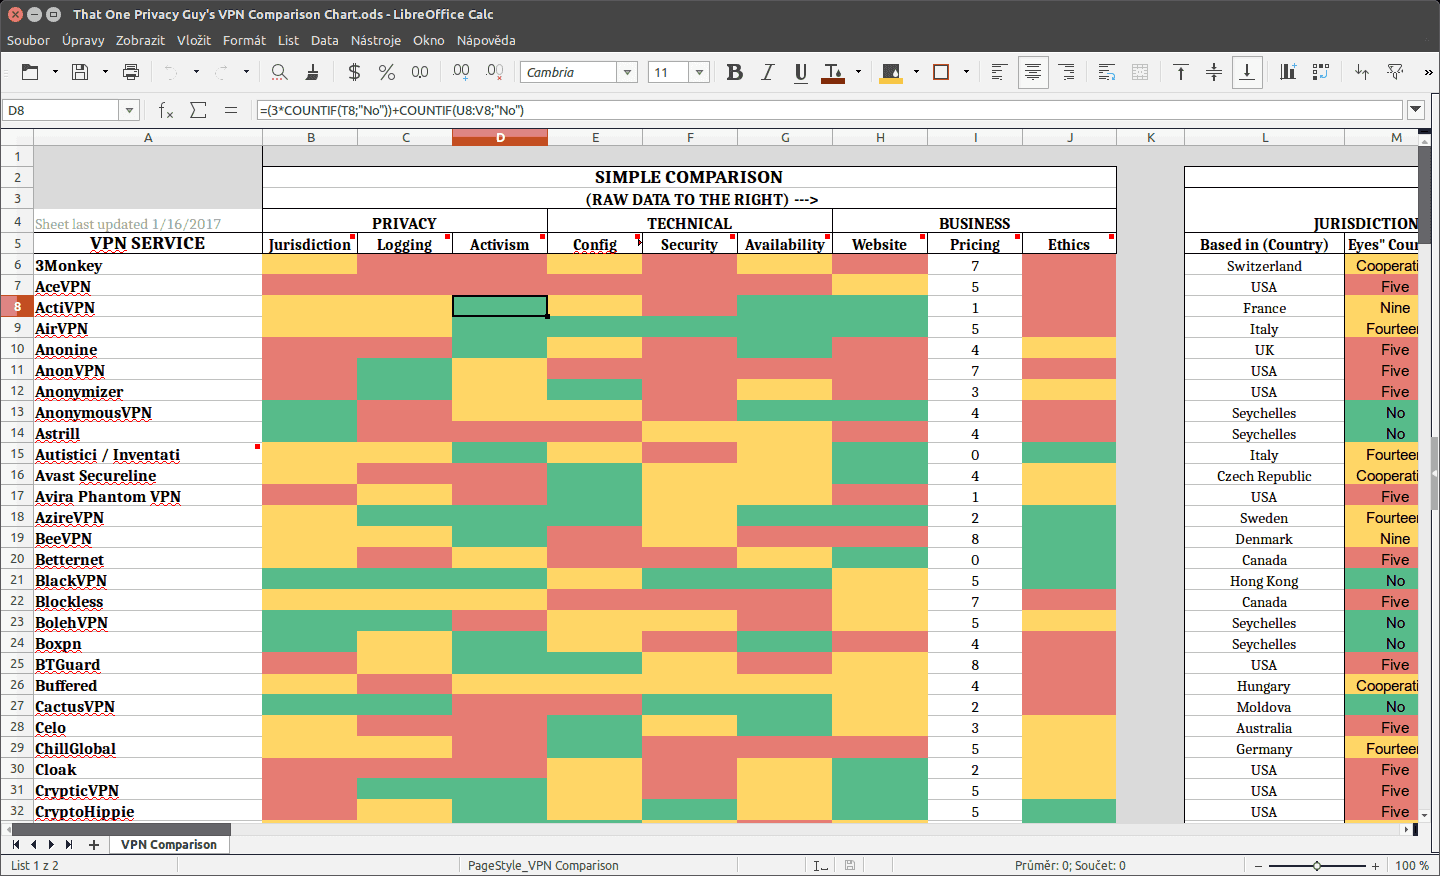Click the Sum sigma icon
The height and width of the screenshot is (876, 1440).
[198, 110]
